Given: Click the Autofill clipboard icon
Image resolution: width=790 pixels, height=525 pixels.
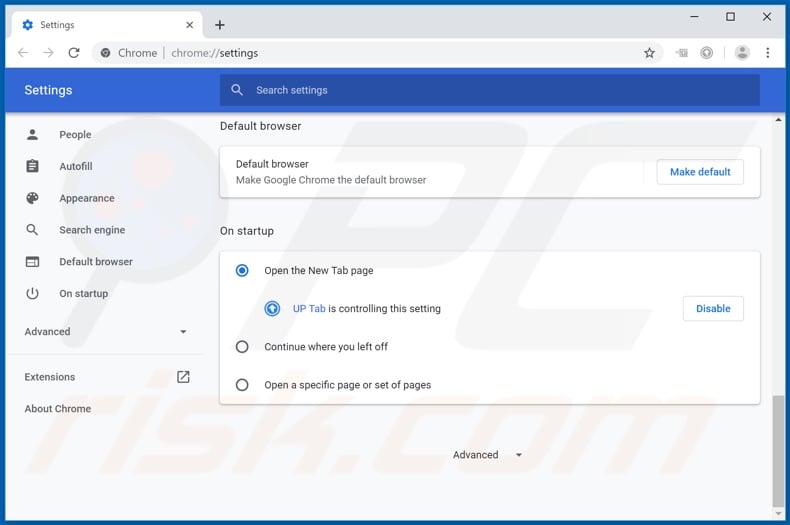Looking at the screenshot, I should click(x=32, y=166).
